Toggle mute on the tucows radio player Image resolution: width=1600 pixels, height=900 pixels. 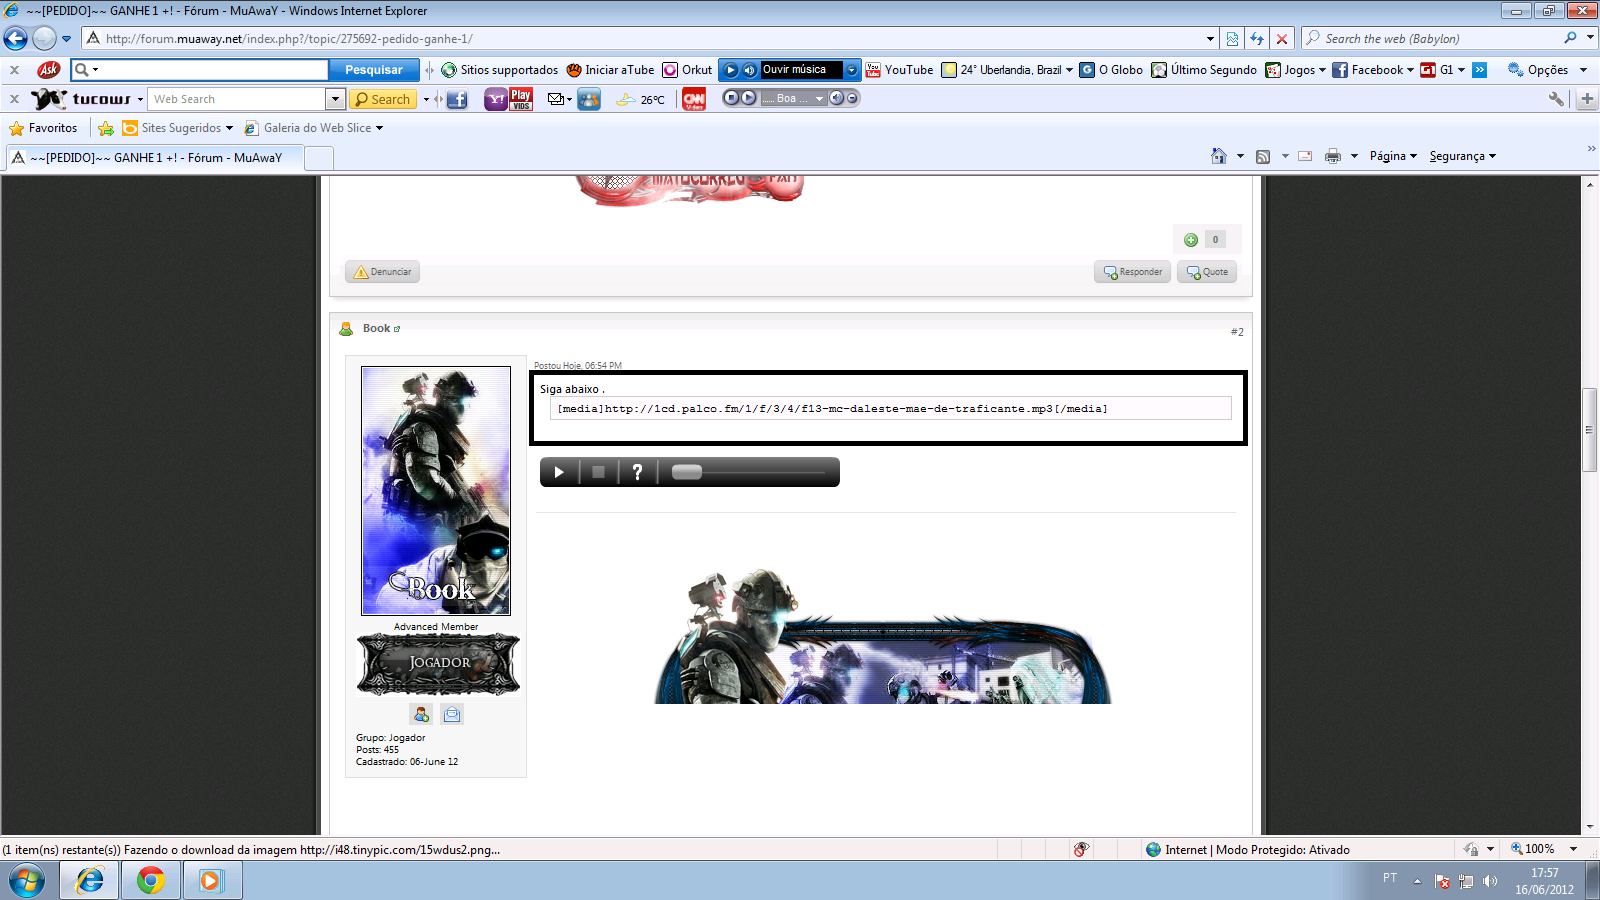click(837, 98)
